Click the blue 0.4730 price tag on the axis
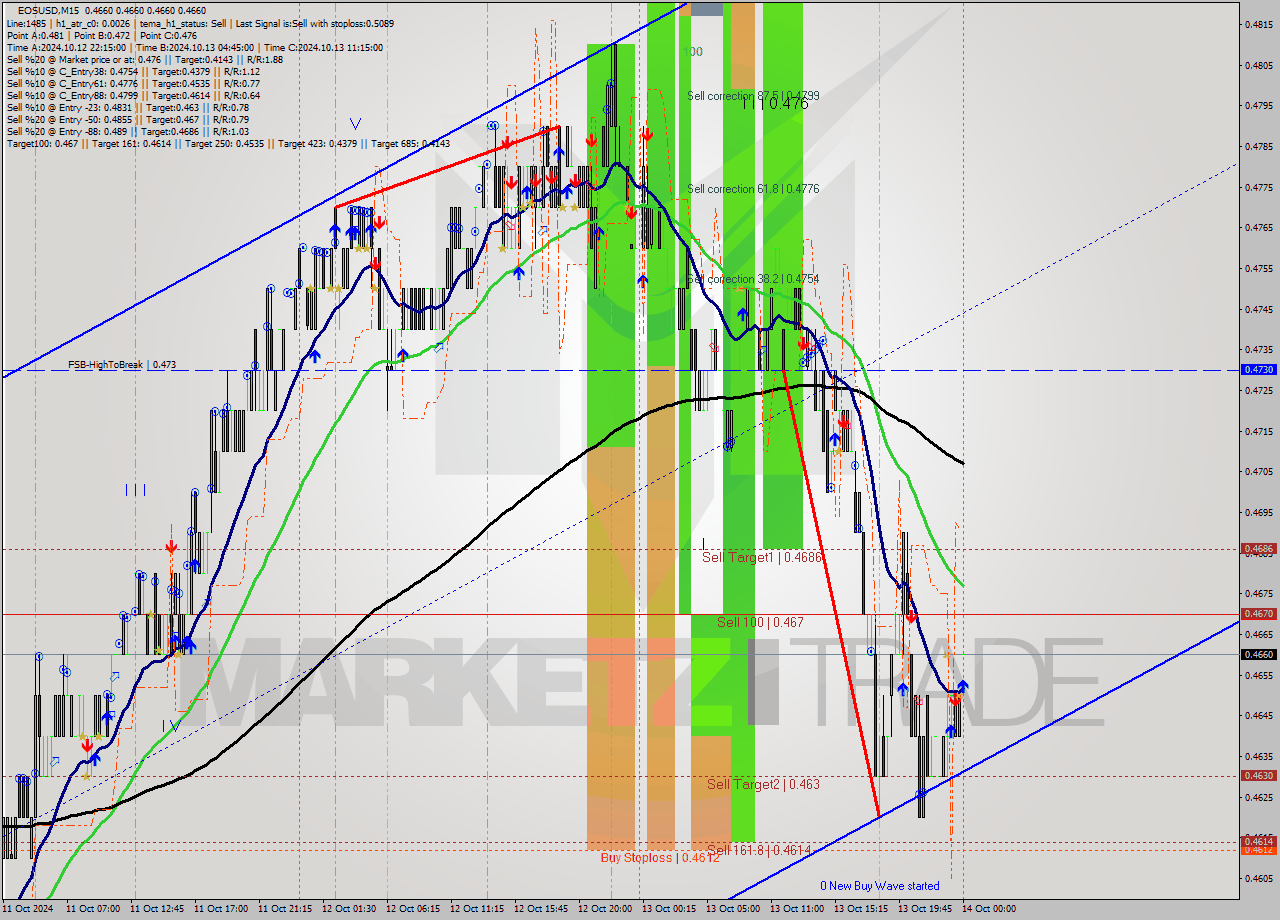 pyautogui.click(x=1258, y=370)
